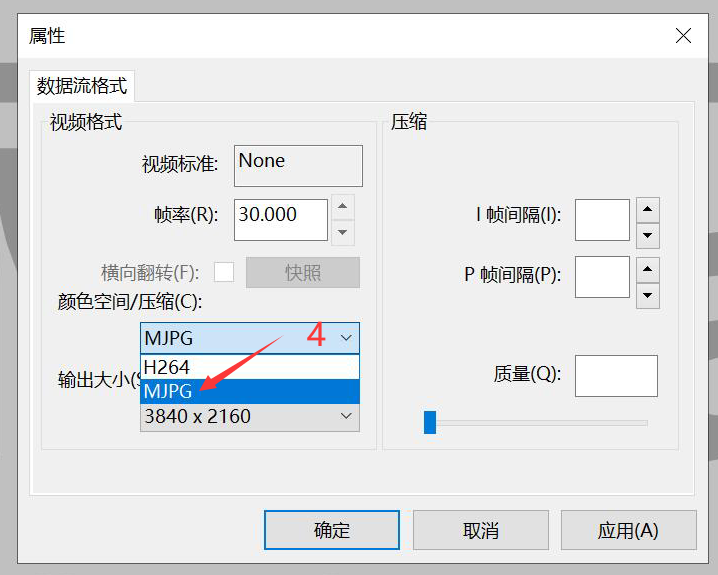This screenshot has height=575, width=718.
Task: Increase I 帧间隔 with the up arrow
Action: pyautogui.click(x=647, y=210)
